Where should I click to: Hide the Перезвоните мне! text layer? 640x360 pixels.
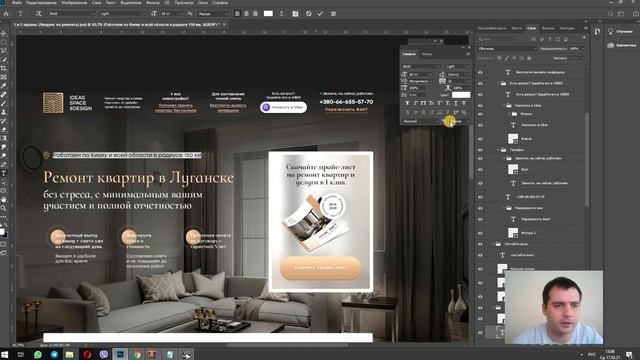[480, 219]
